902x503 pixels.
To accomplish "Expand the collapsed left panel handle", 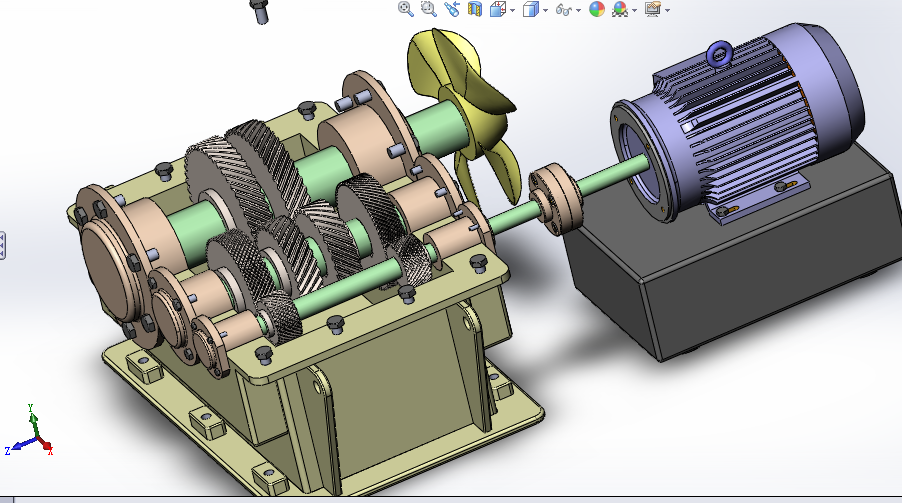I will 2,246.
